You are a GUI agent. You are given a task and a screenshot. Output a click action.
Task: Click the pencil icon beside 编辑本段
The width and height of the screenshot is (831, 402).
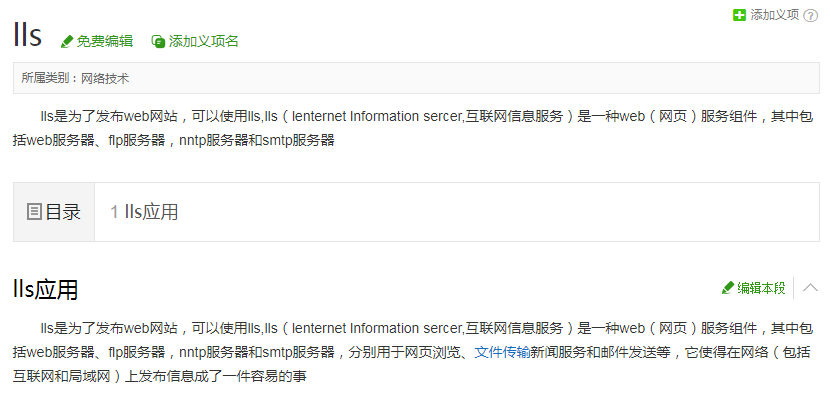click(x=728, y=288)
